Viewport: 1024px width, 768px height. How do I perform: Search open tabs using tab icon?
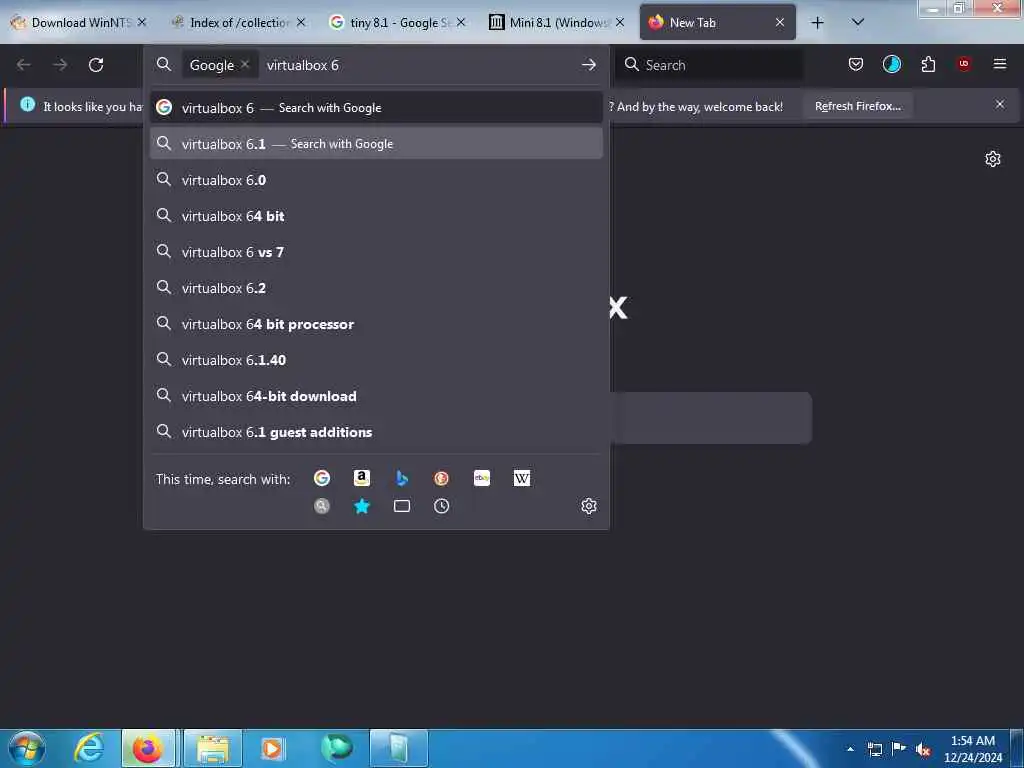[402, 506]
